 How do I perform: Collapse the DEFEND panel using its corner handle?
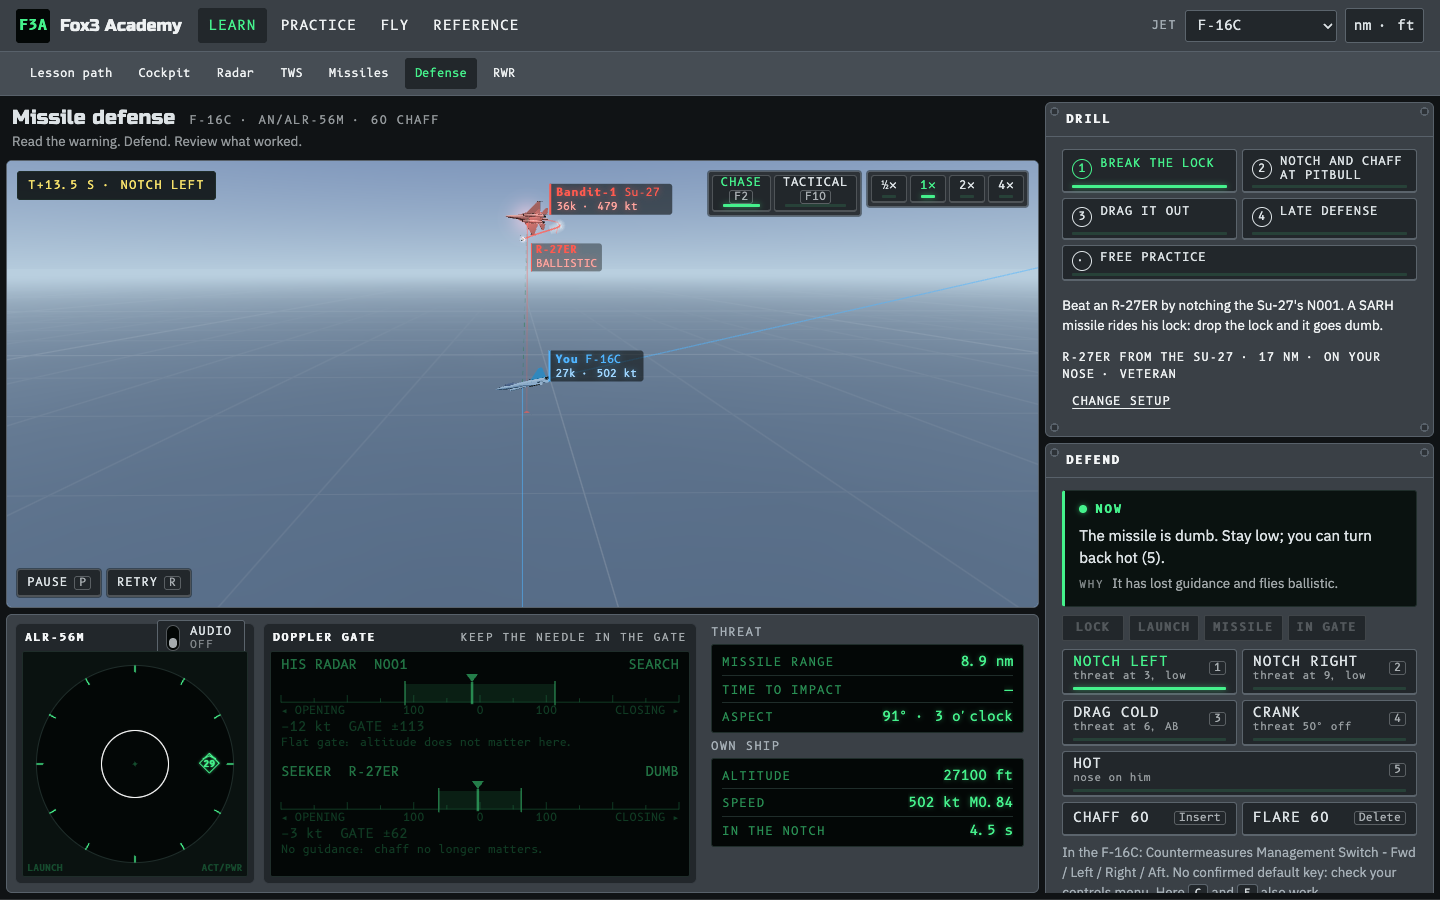[x=1424, y=452]
